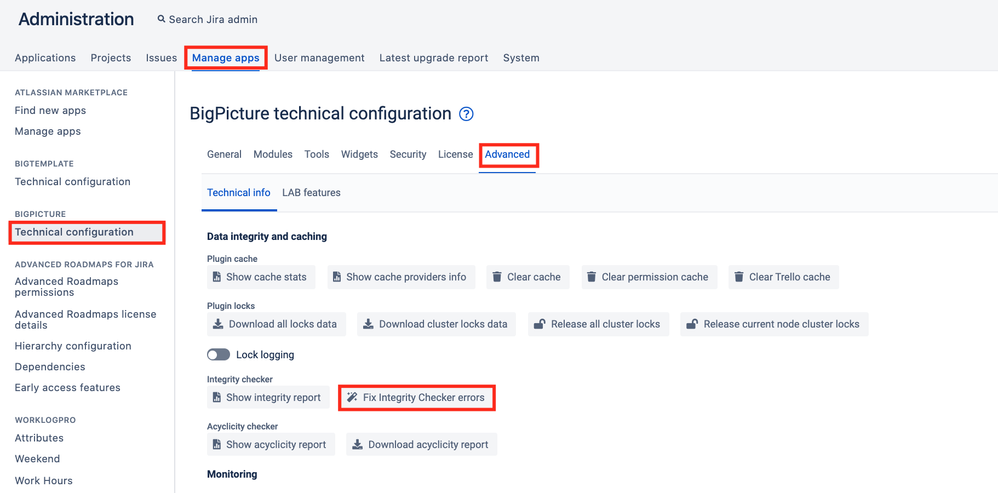The image size is (998, 493).
Task: Click the Fix Integrity Checker errors label
Action: coord(424,398)
